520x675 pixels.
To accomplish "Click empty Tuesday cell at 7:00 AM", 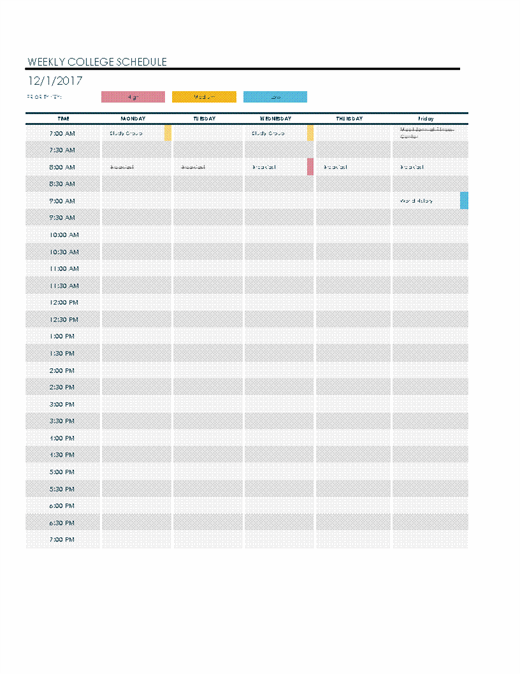I will pyautogui.click(x=208, y=133).
